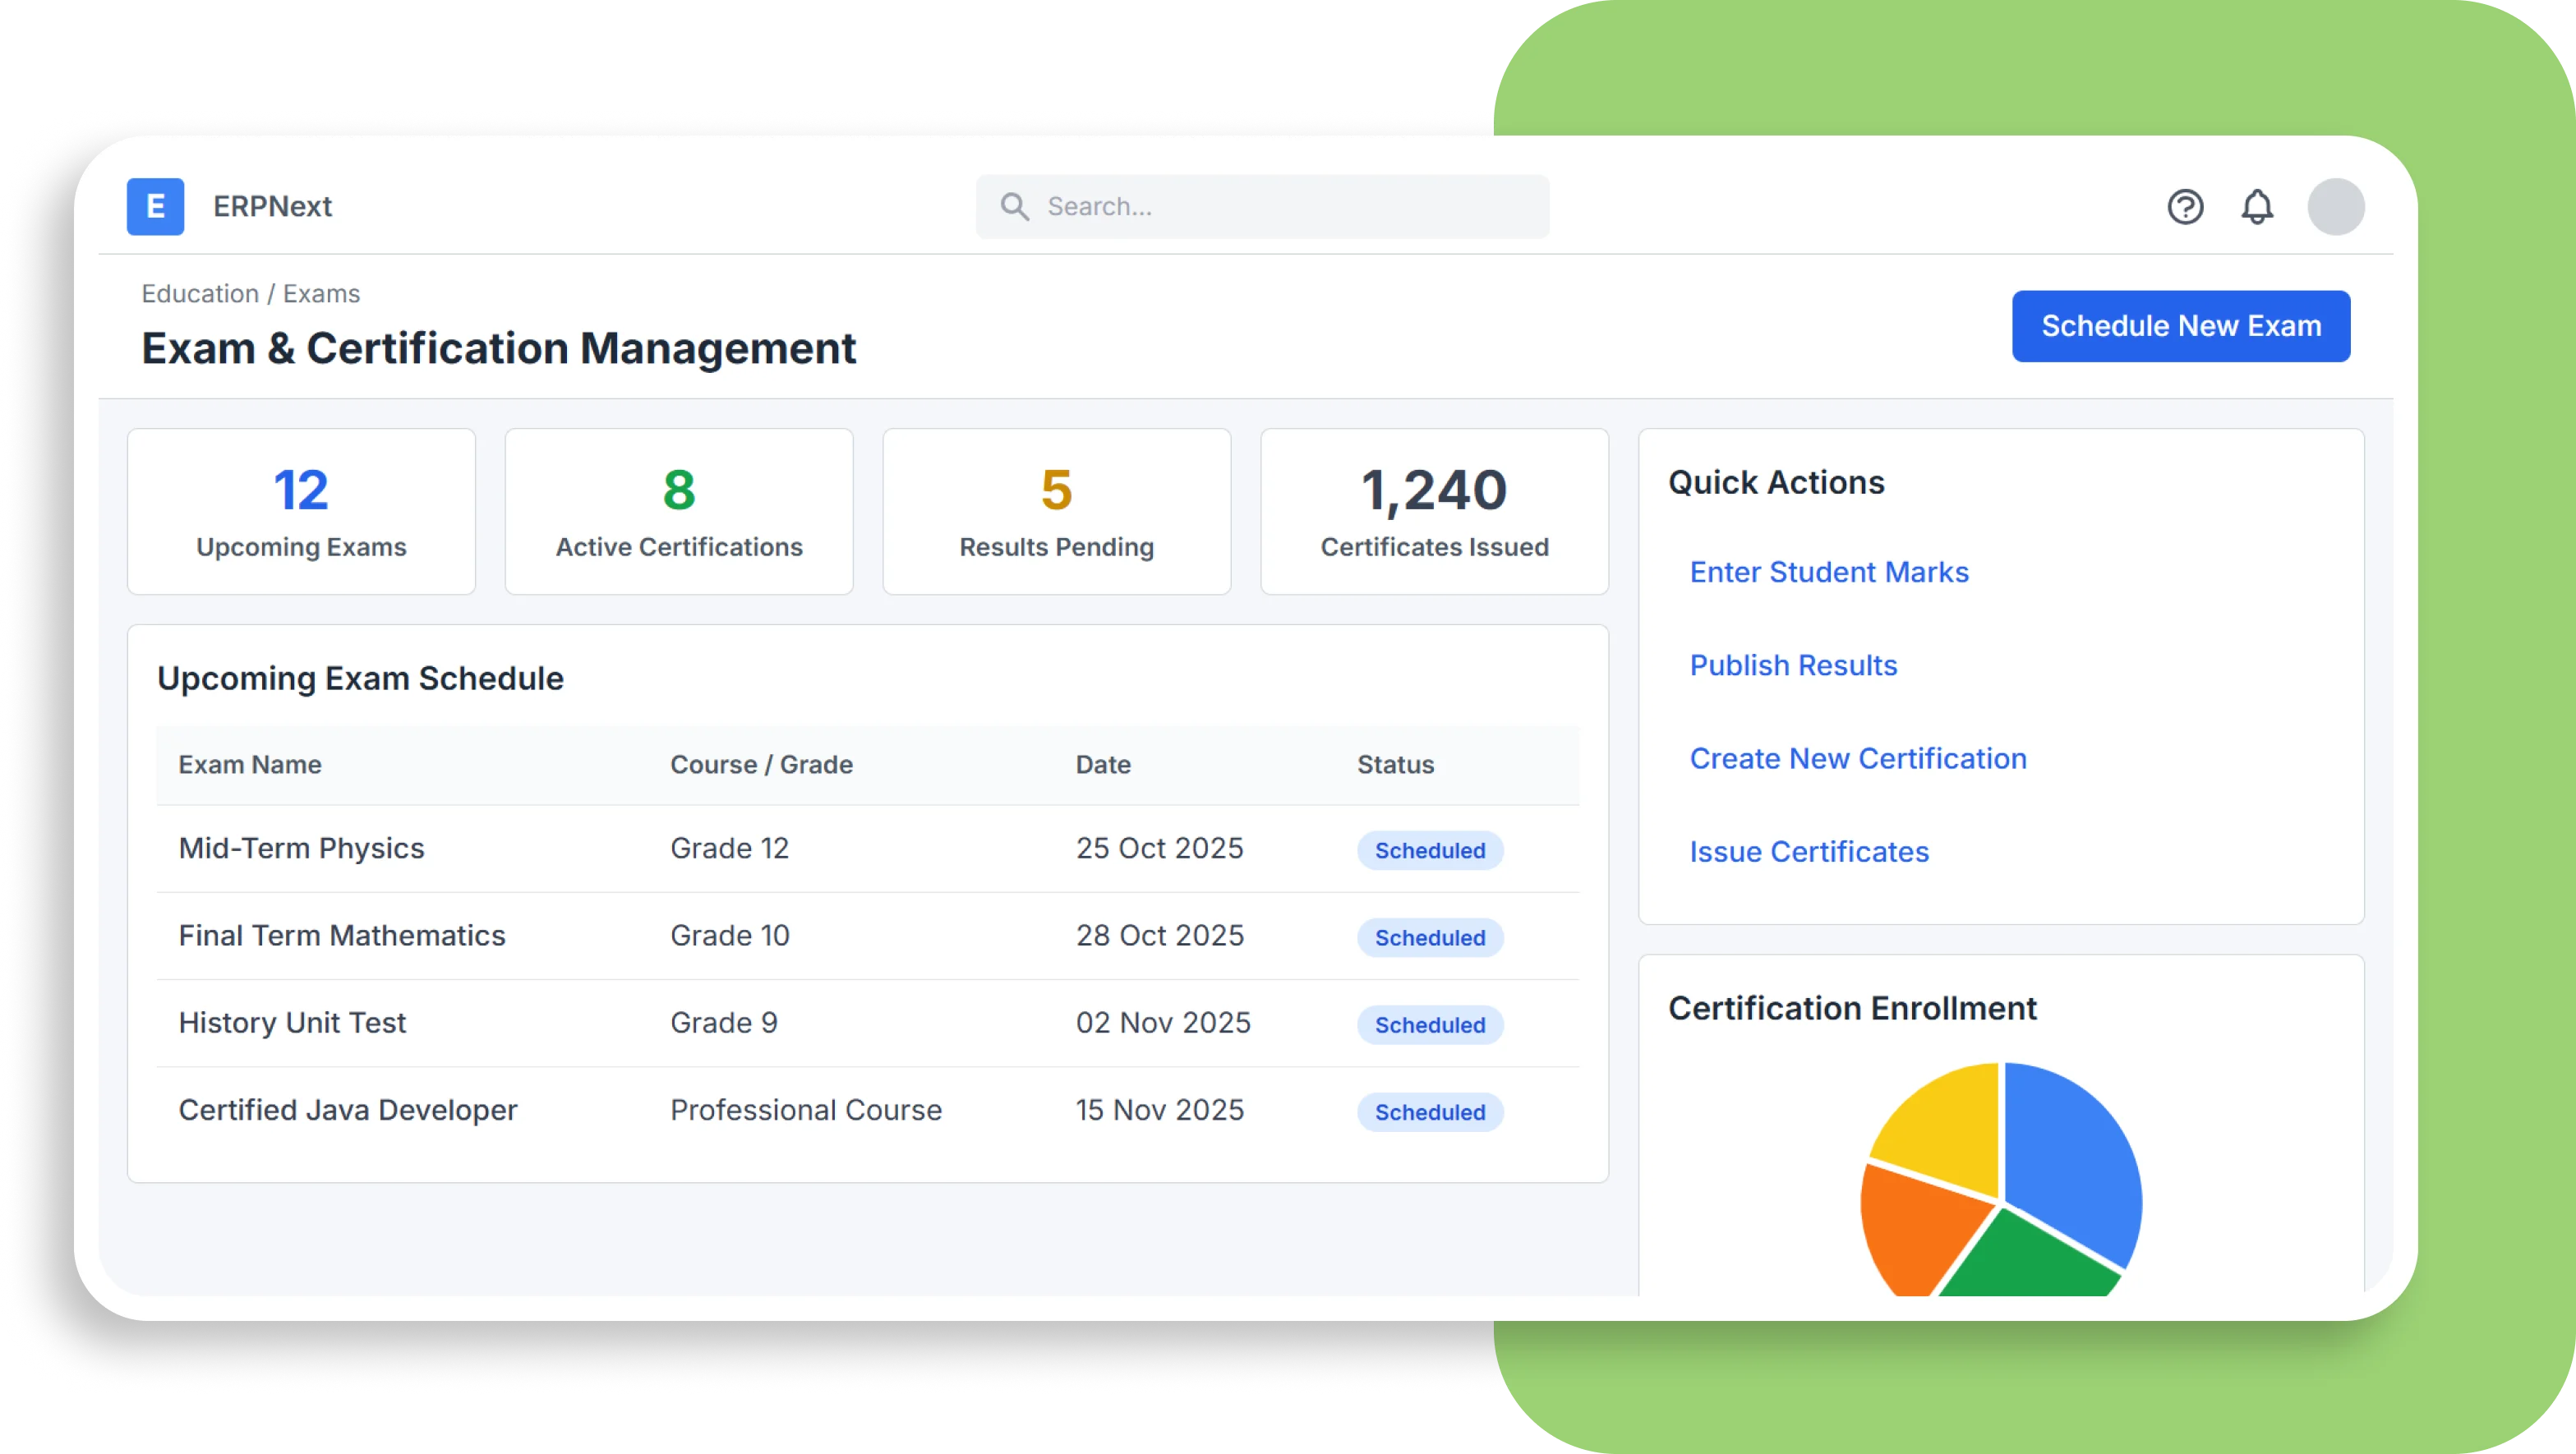This screenshot has height=1454, width=2576.
Task: Navigate to Education via breadcrumb
Action: tap(201, 293)
